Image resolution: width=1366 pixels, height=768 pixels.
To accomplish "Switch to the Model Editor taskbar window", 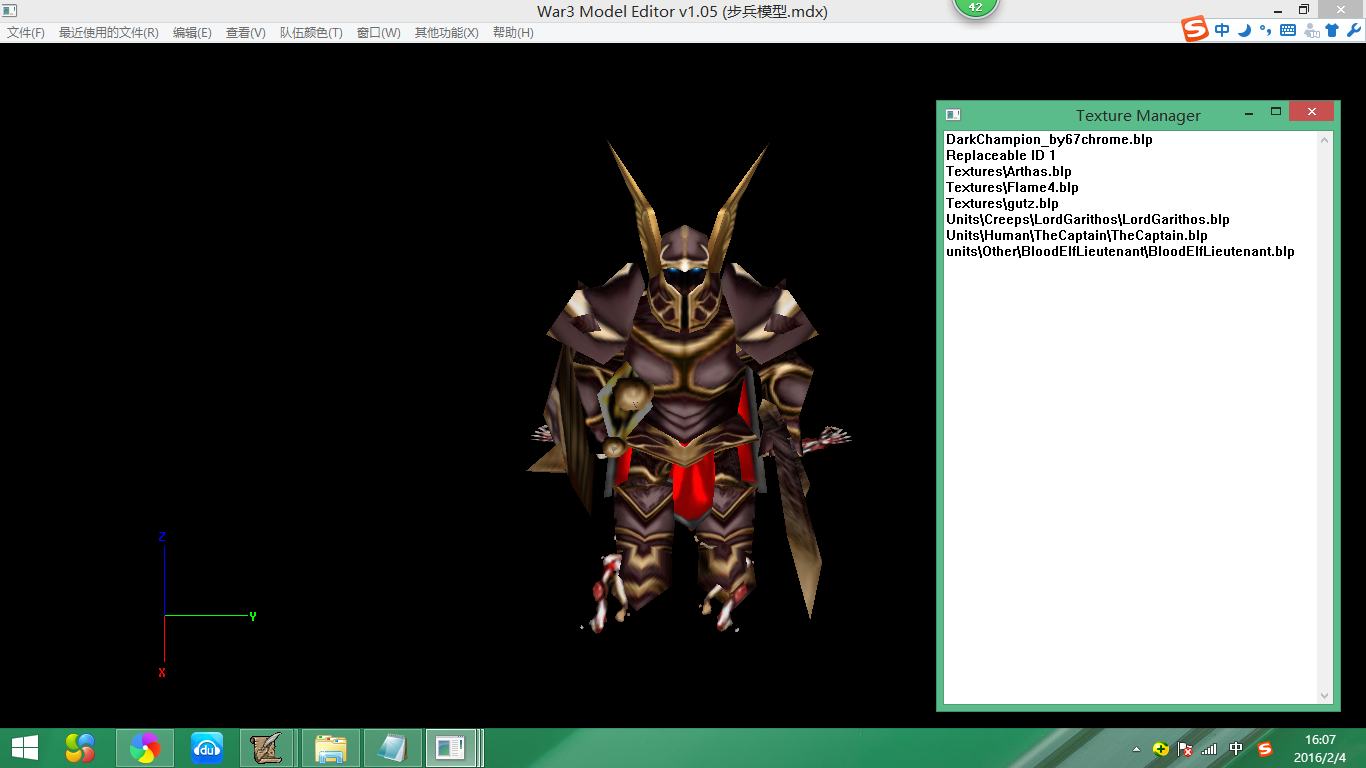I will click(x=452, y=748).
